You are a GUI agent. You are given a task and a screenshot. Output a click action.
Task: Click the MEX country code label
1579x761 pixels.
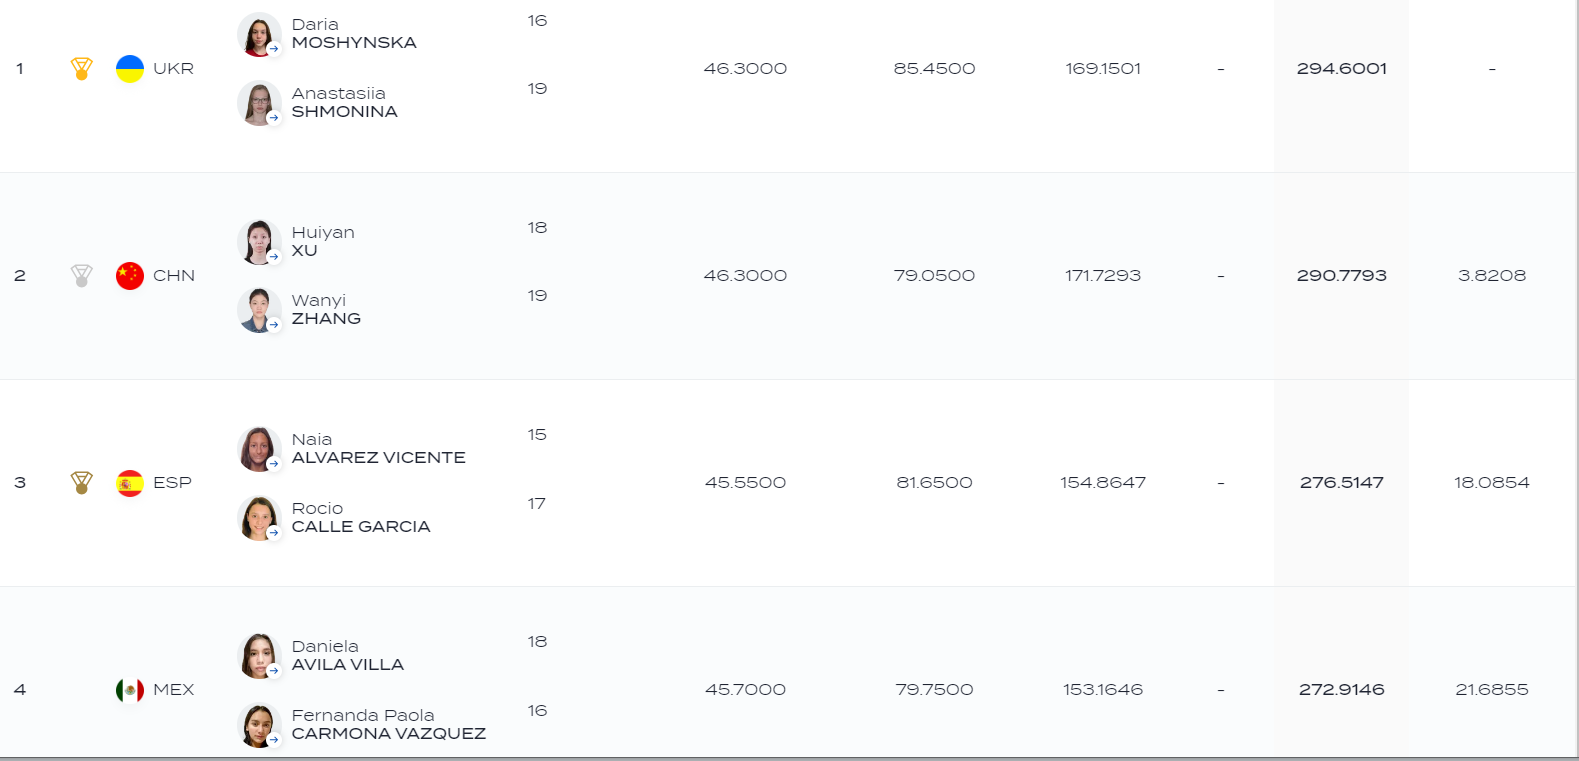pos(173,690)
